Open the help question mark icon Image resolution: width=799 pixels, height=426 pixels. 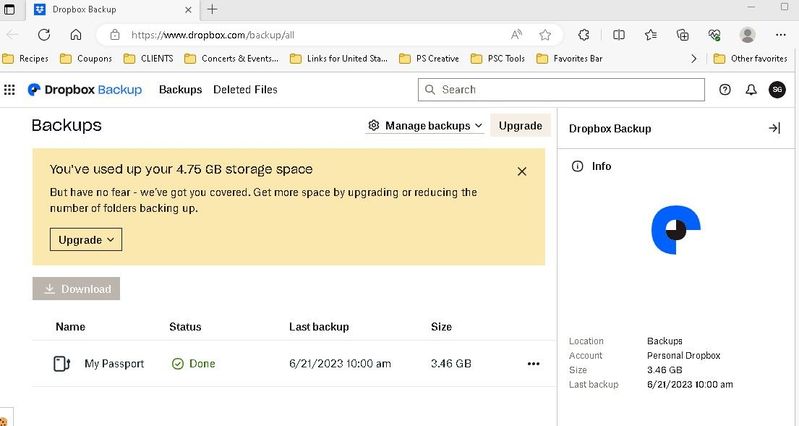click(725, 90)
